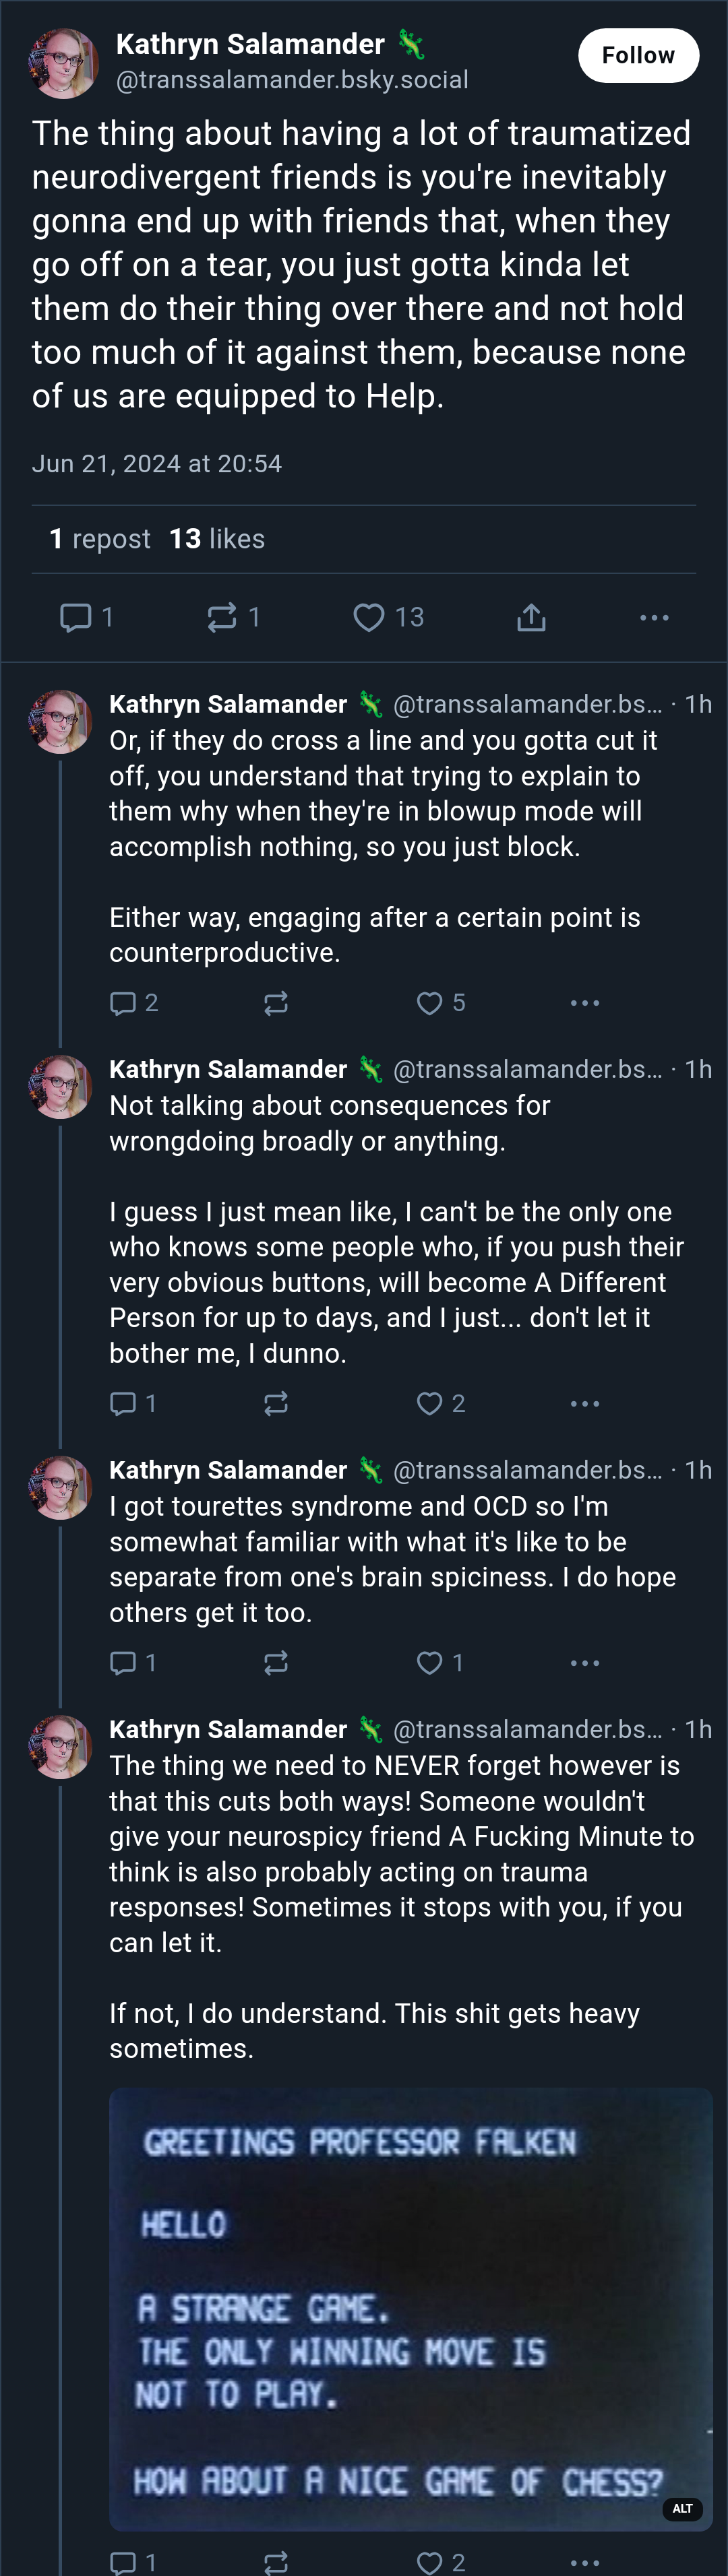Like the reply with 5 likes

click(441, 1003)
